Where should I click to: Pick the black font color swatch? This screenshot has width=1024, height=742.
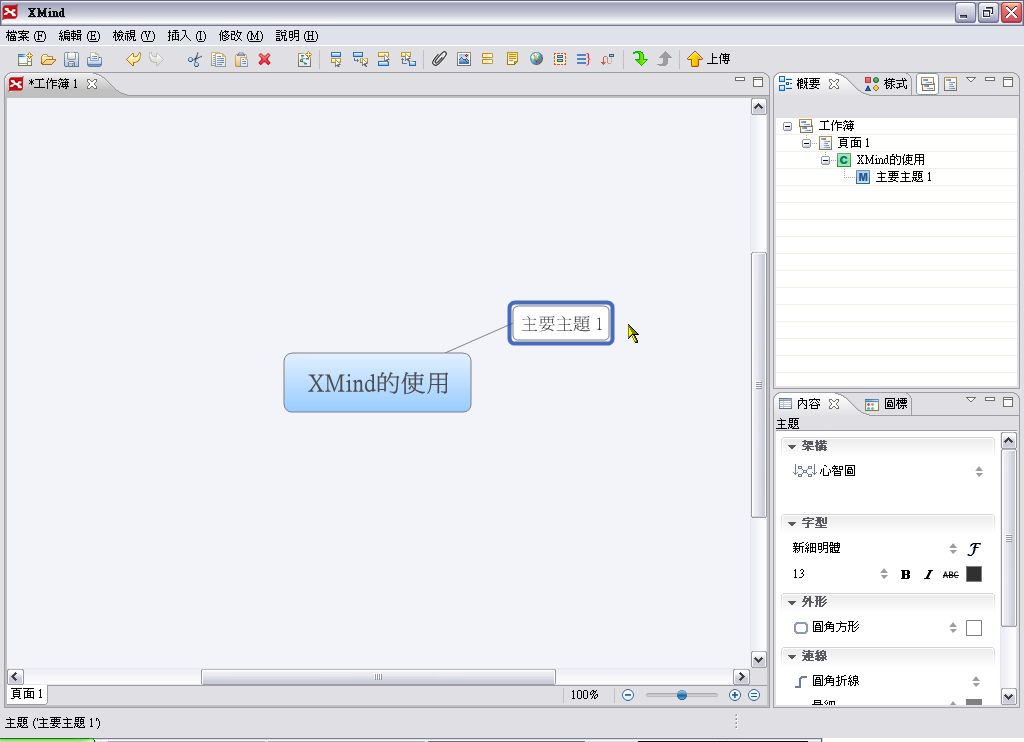pyautogui.click(x=974, y=574)
